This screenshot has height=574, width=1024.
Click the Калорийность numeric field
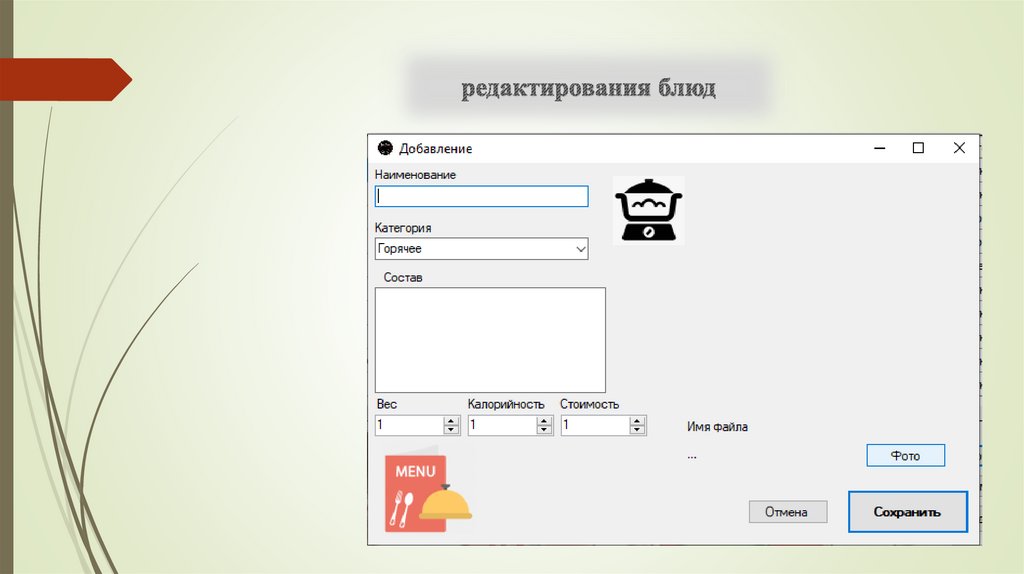click(x=502, y=425)
